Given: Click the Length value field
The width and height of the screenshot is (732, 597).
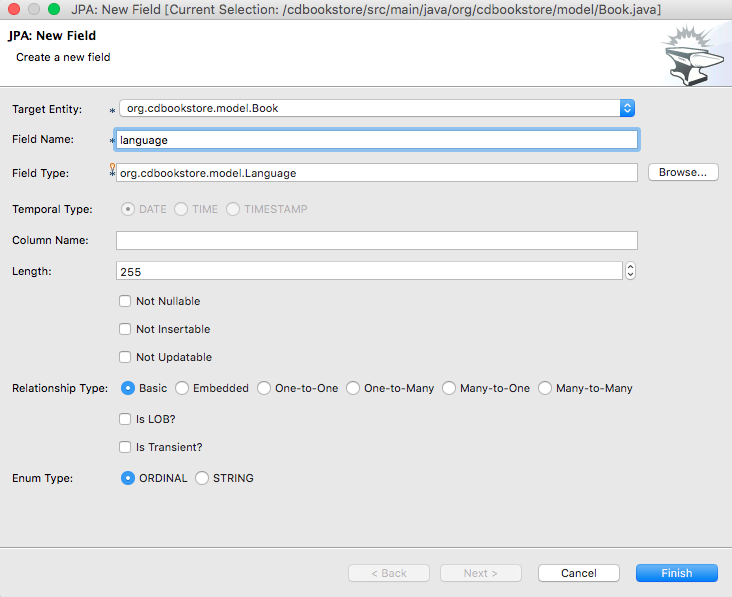Looking at the screenshot, I should [x=369, y=271].
